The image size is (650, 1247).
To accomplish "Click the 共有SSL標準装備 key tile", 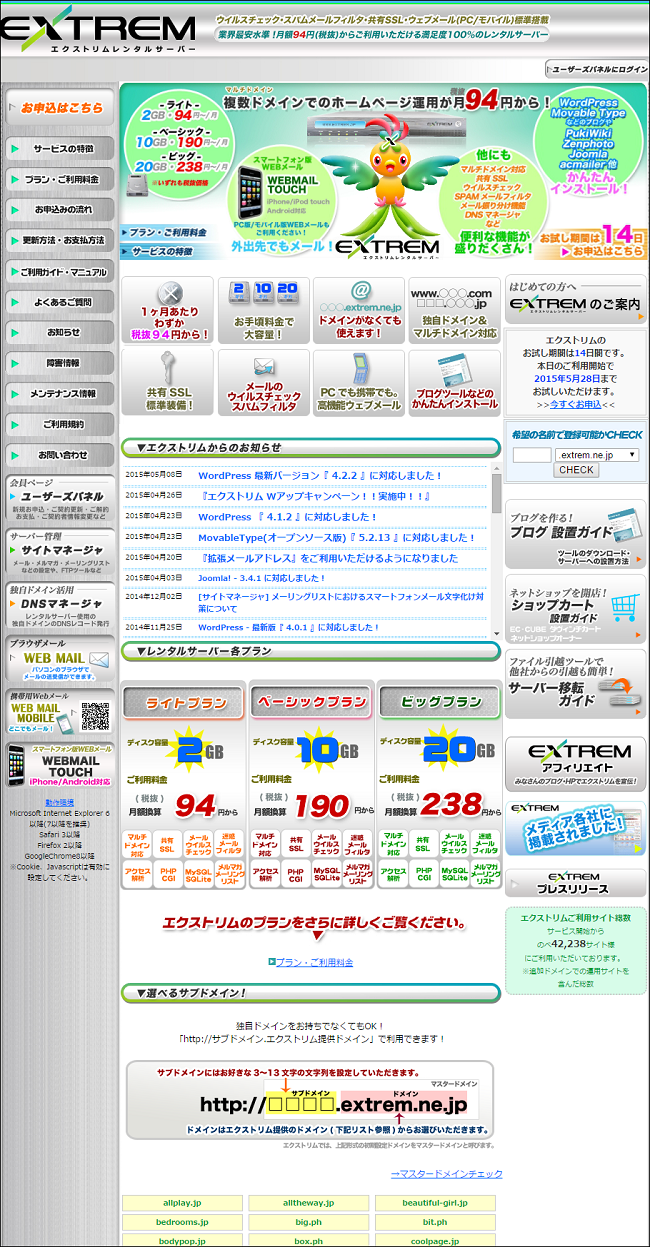I will [x=167, y=382].
